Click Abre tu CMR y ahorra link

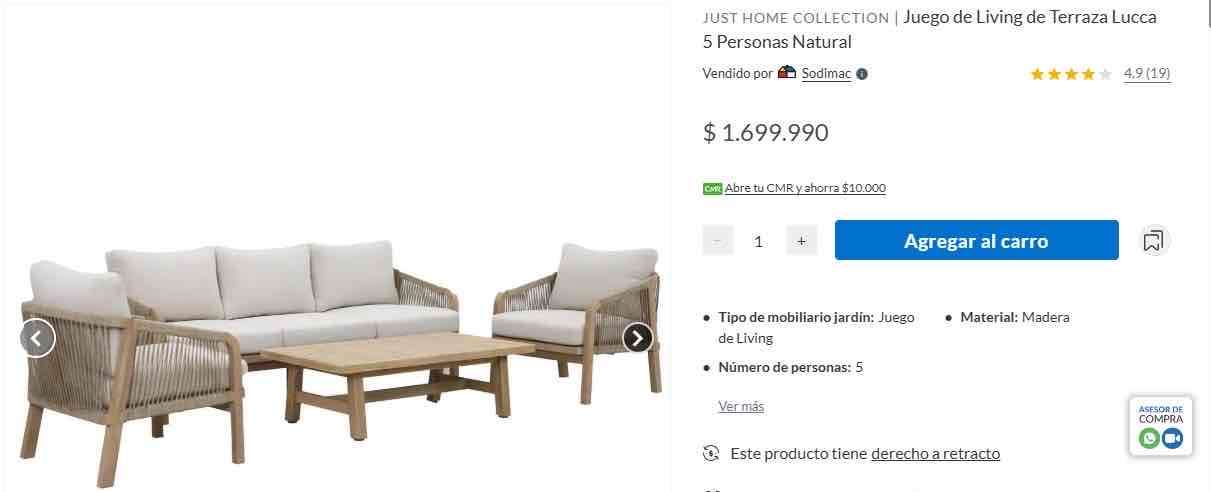coord(805,188)
